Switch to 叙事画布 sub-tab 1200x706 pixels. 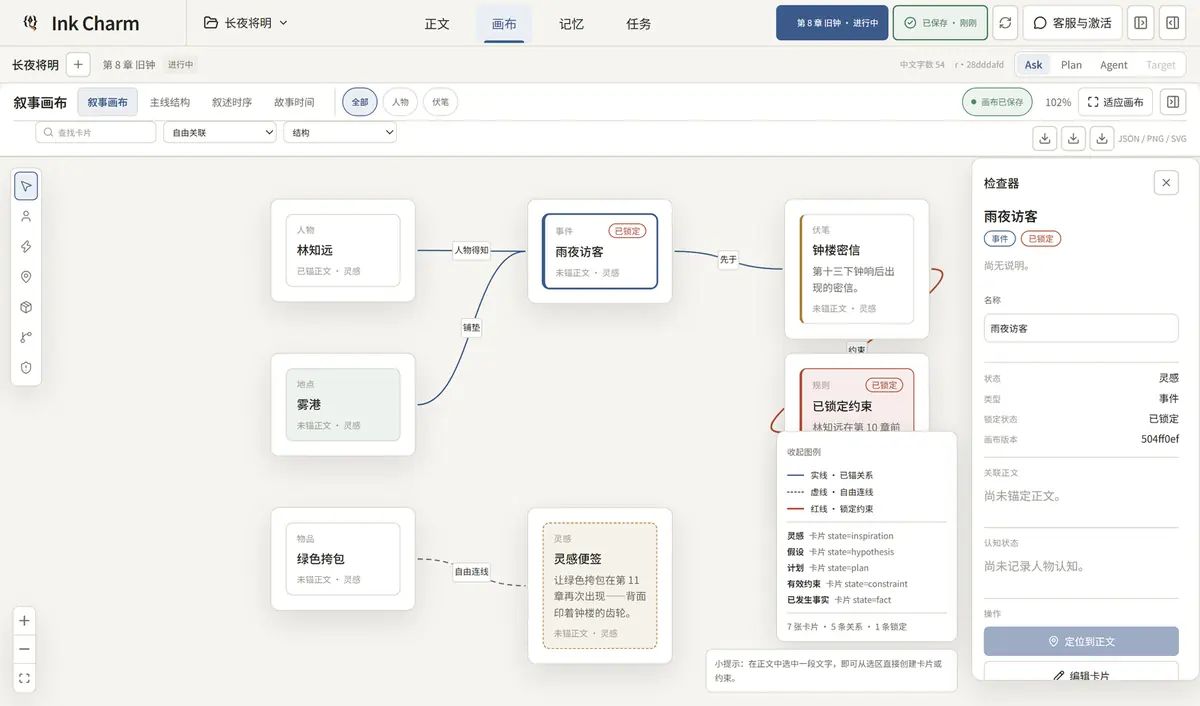[x=108, y=102]
